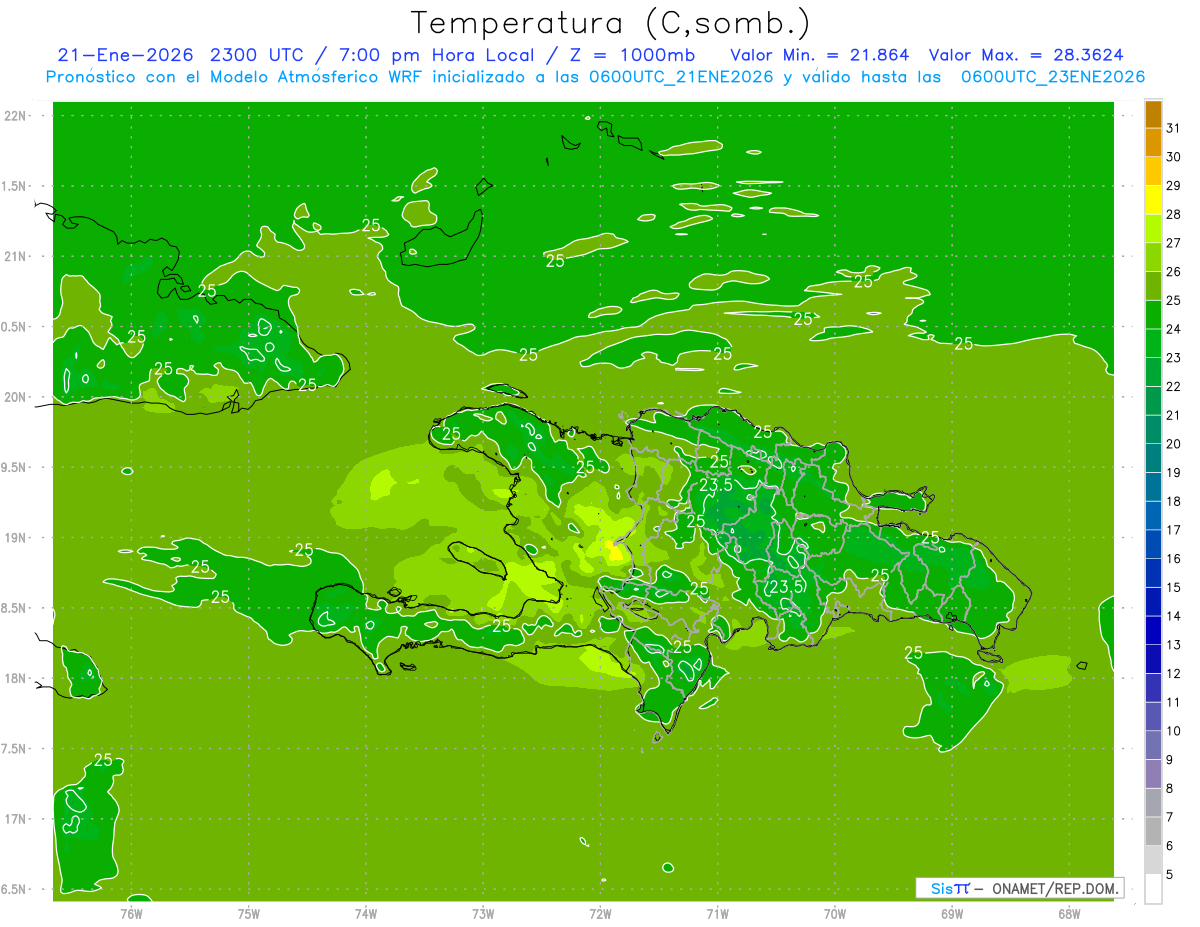1200x927 pixels.
Task: Click the '72W' longitude axis label
Action: point(600,913)
